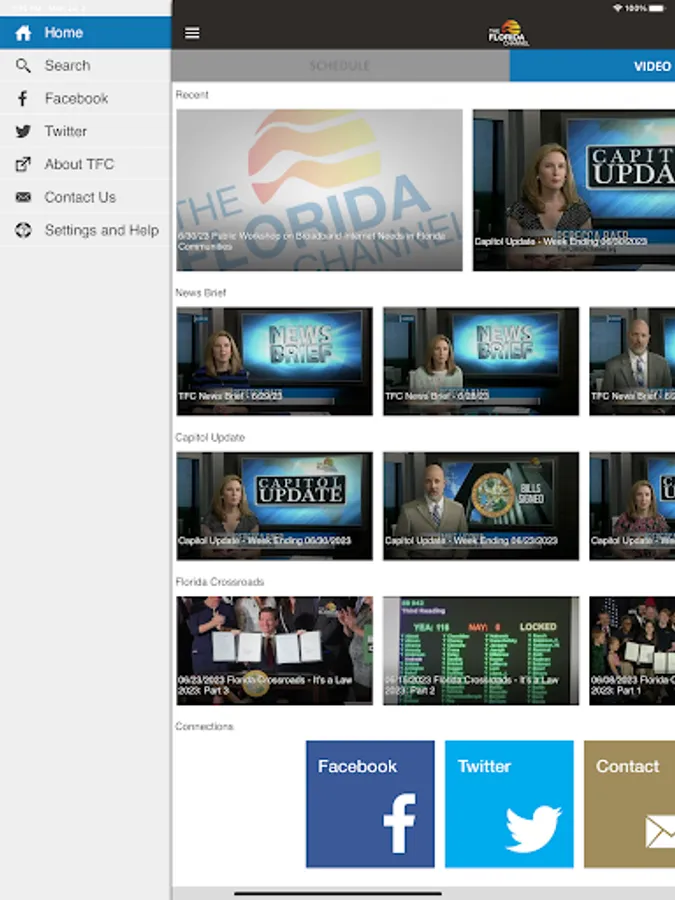Click the Connections section heading
Viewport: 675px width, 900px height.
(x=204, y=727)
